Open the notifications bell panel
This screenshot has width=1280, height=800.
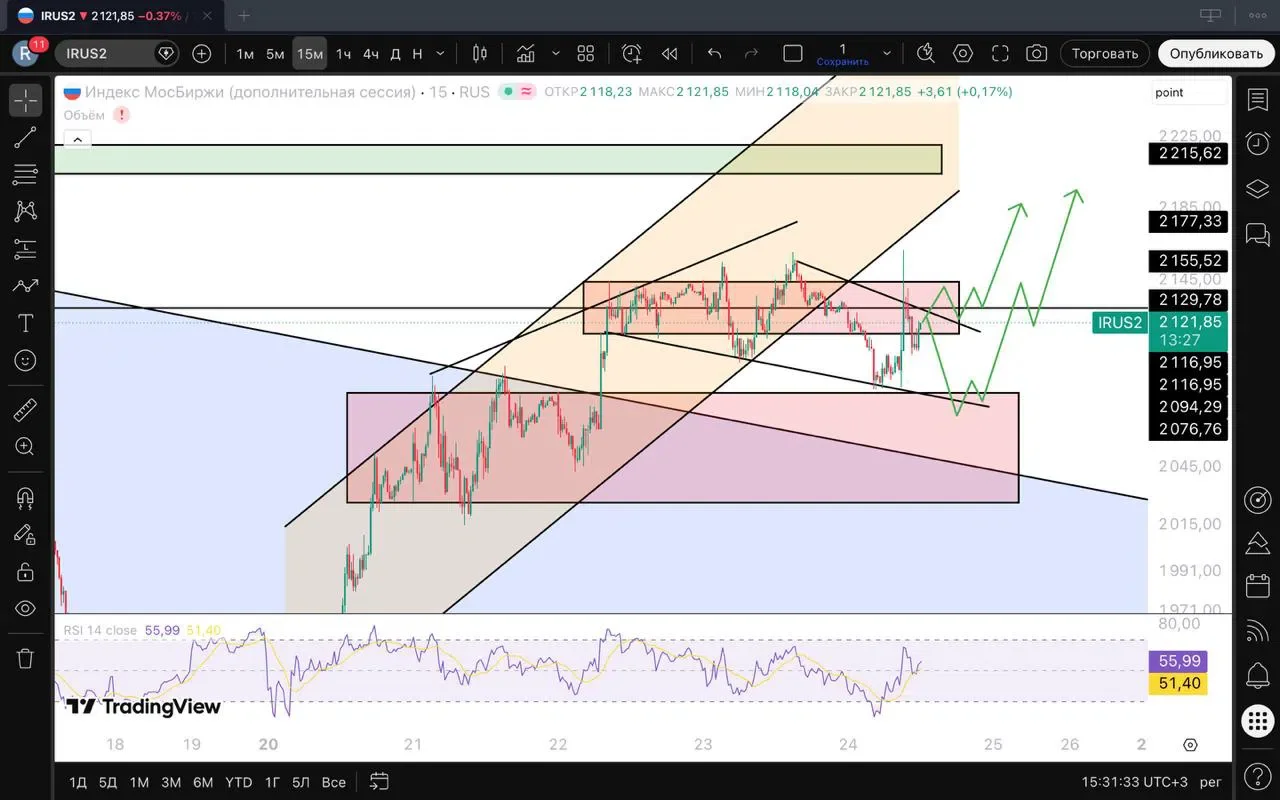[1257, 675]
